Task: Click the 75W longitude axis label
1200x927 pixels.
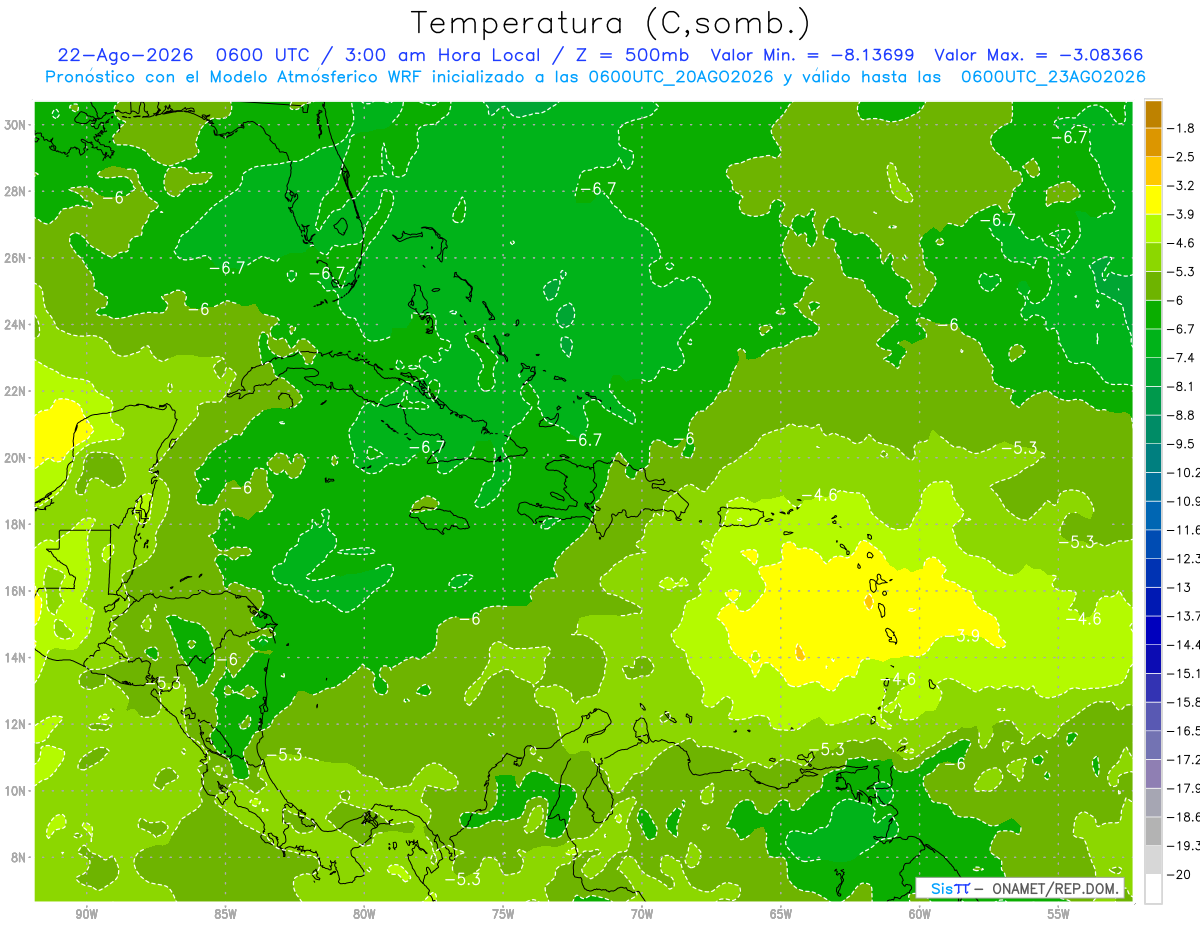Action: [503, 914]
